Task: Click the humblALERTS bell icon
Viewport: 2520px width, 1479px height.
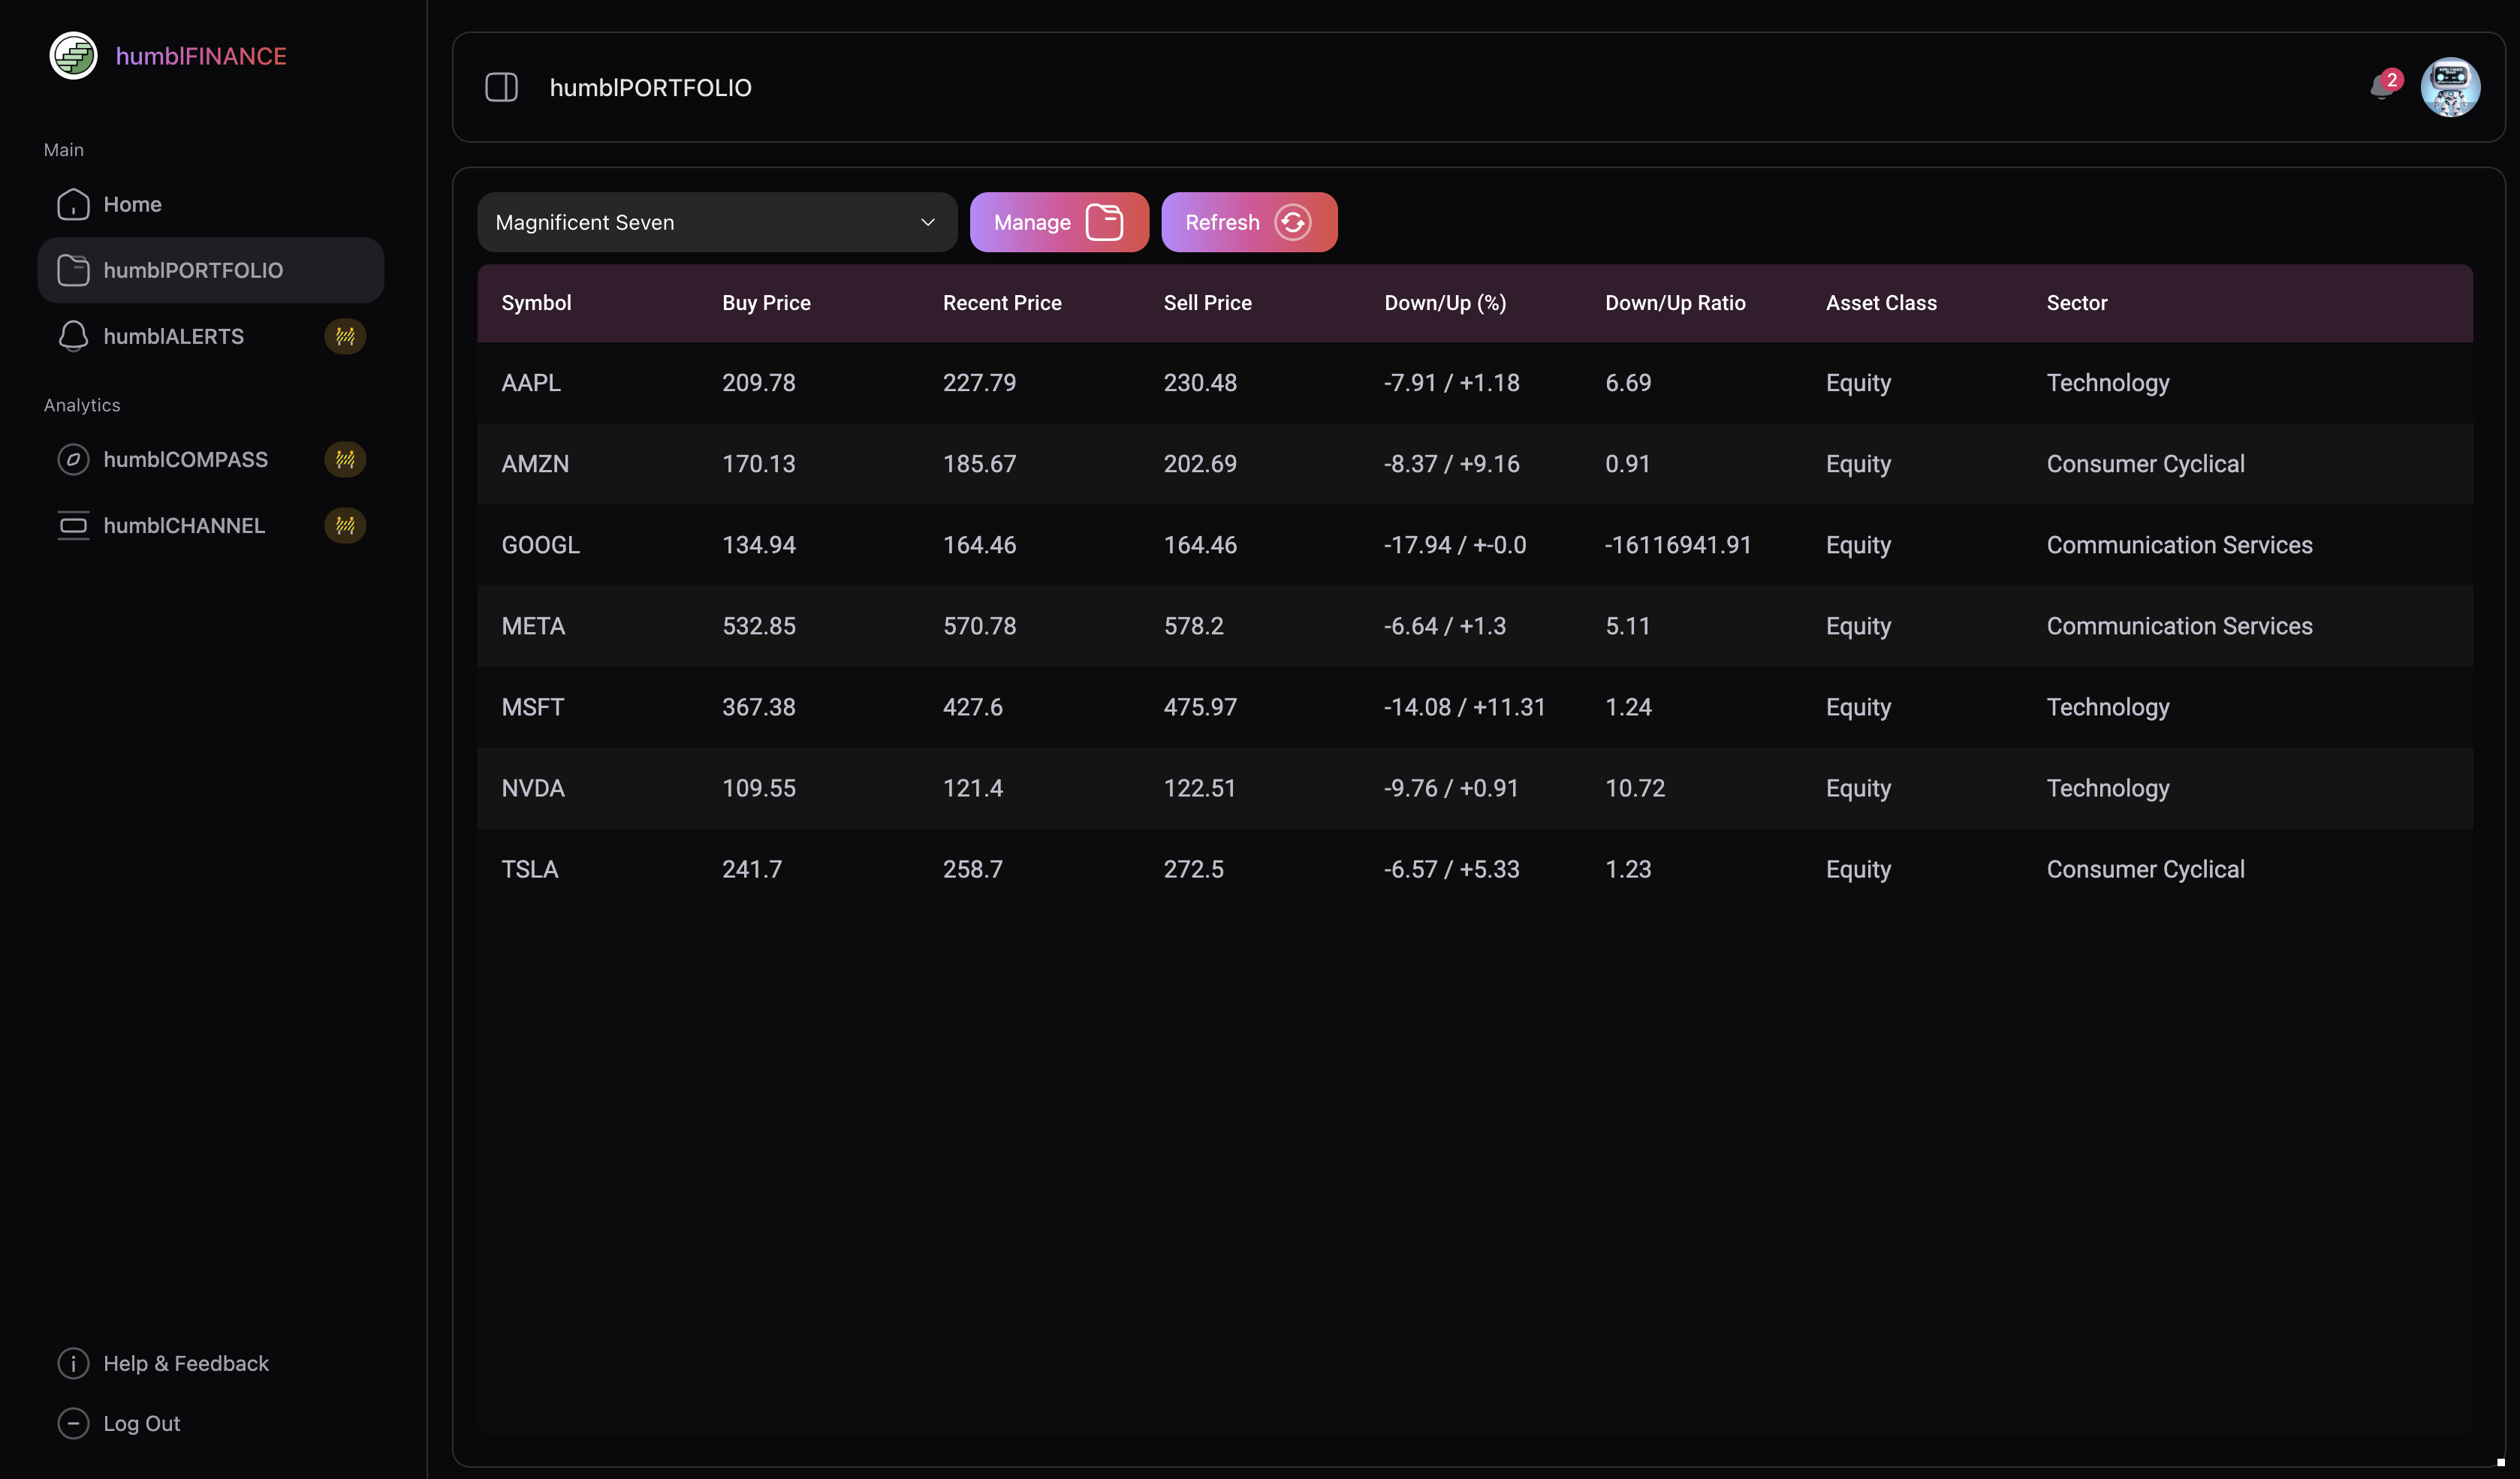Action: [x=73, y=336]
